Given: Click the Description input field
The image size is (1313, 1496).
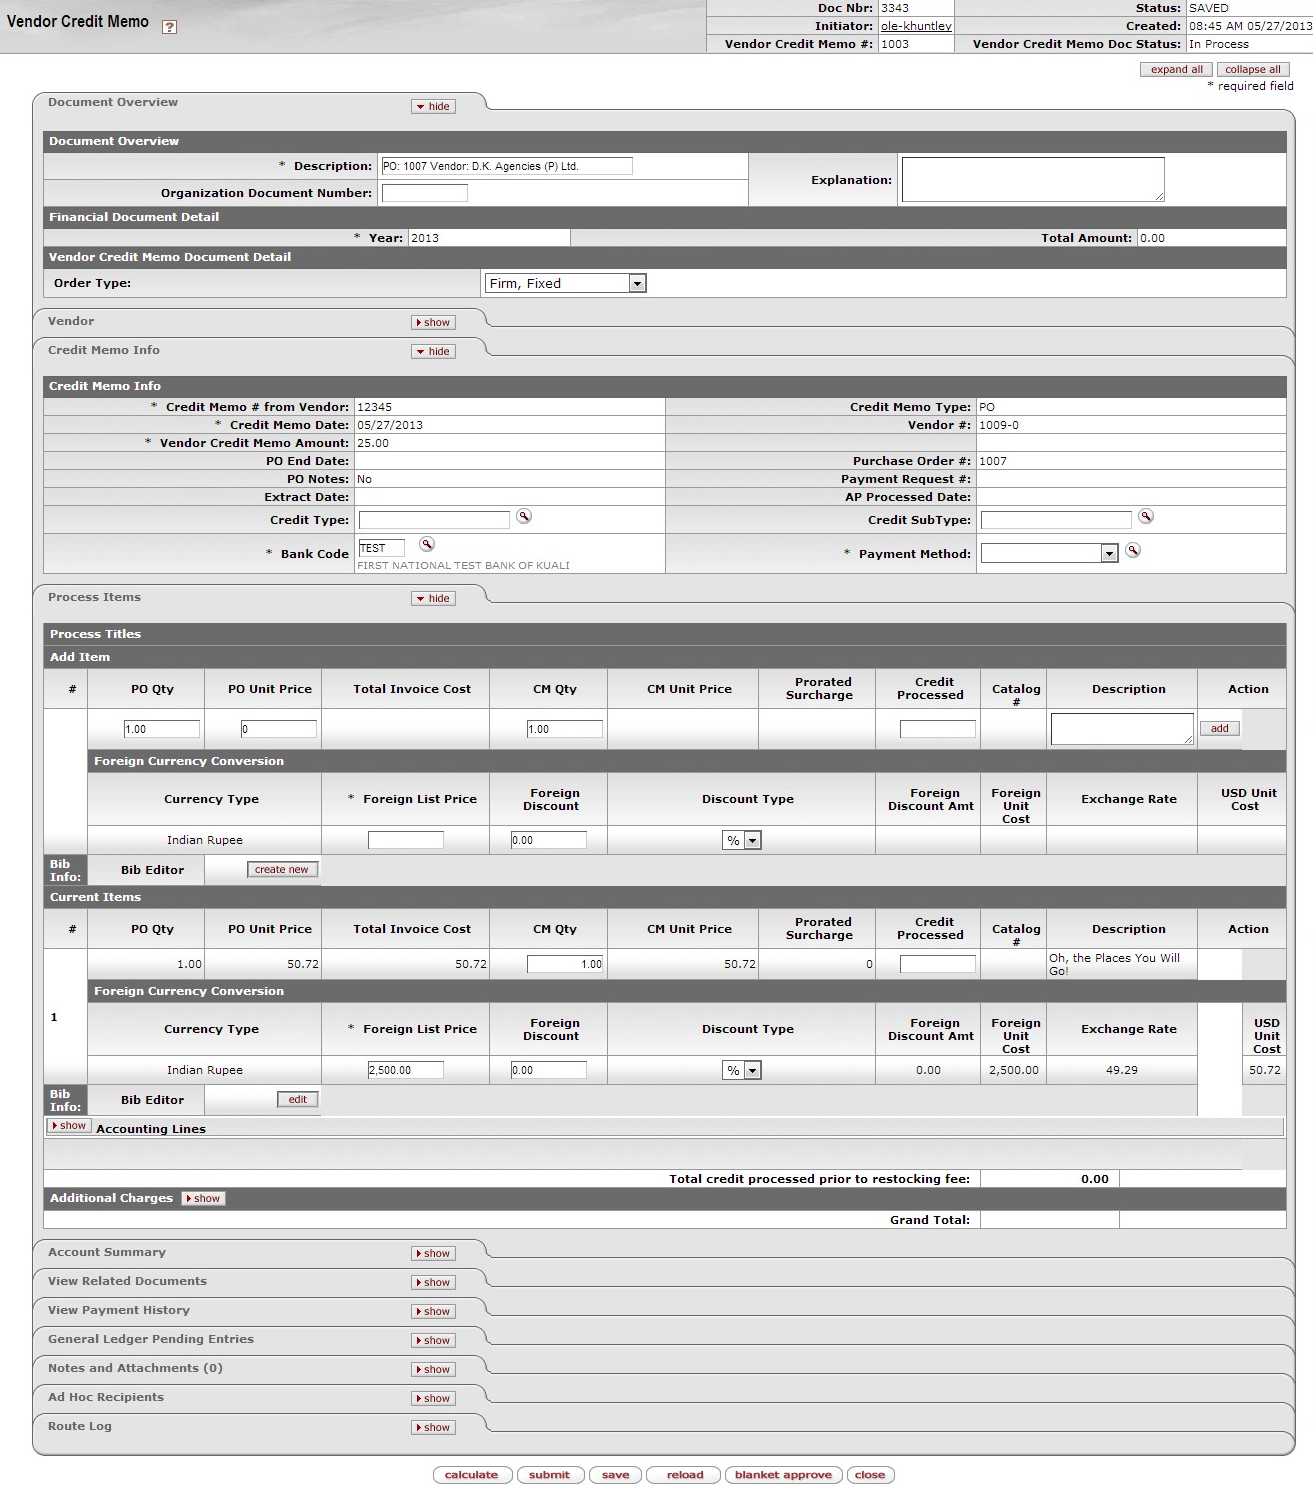Looking at the screenshot, I should tap(507, 166).
